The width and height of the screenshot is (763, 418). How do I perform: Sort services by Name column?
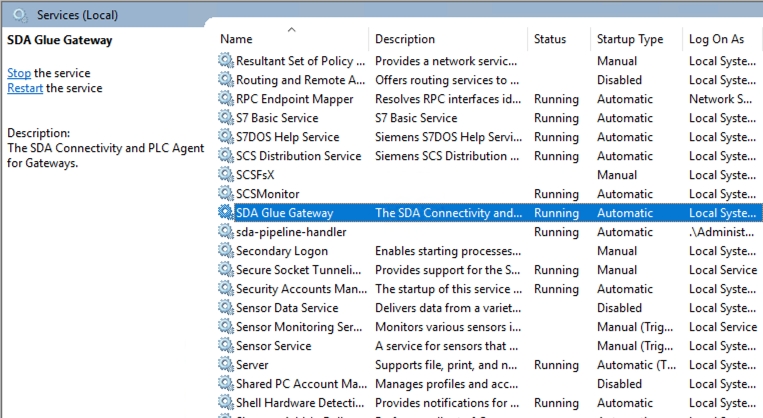(237, 39)
